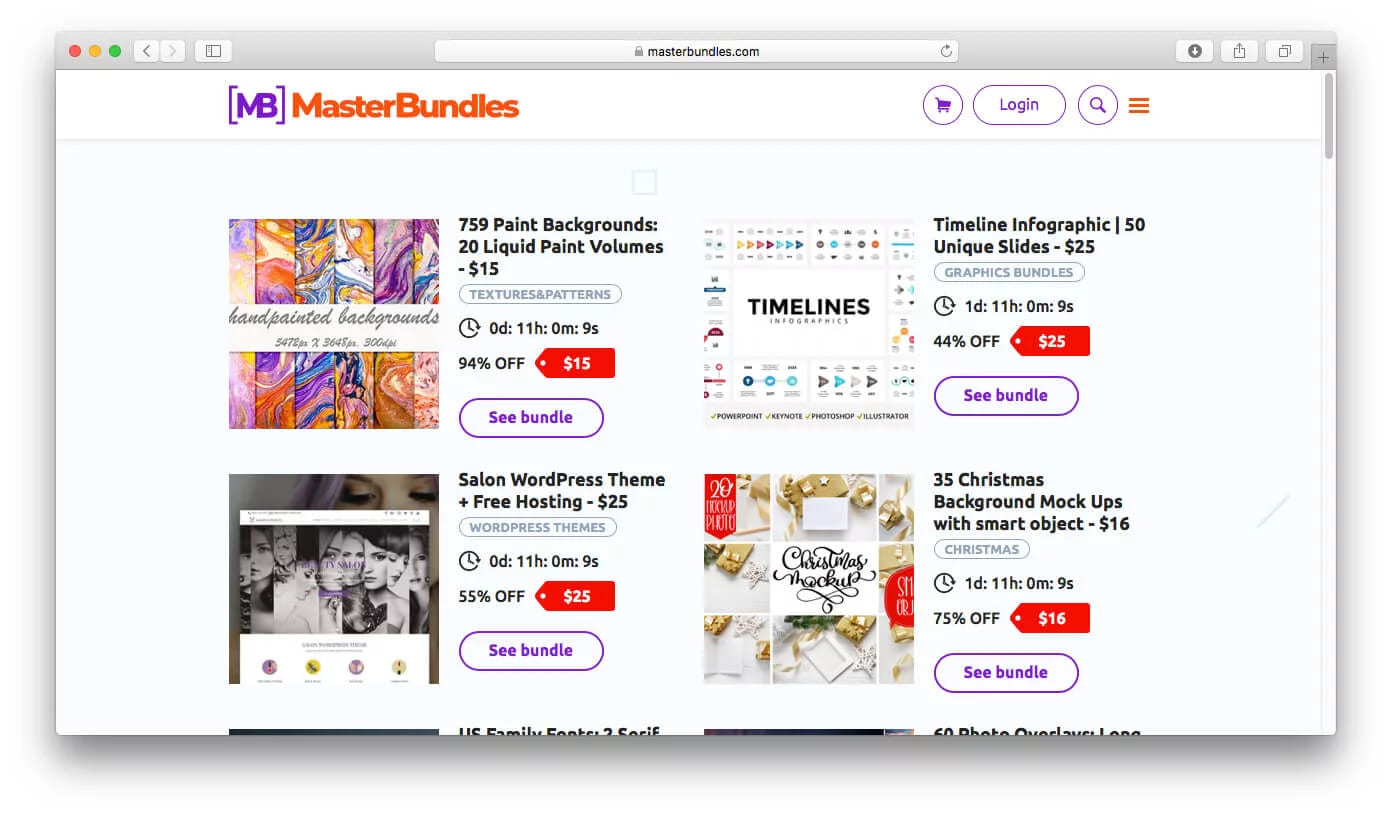The image size is (1392, 815).
Task: Open the WORDPRESS THEMES category tag
Action: tap(538, 527)
